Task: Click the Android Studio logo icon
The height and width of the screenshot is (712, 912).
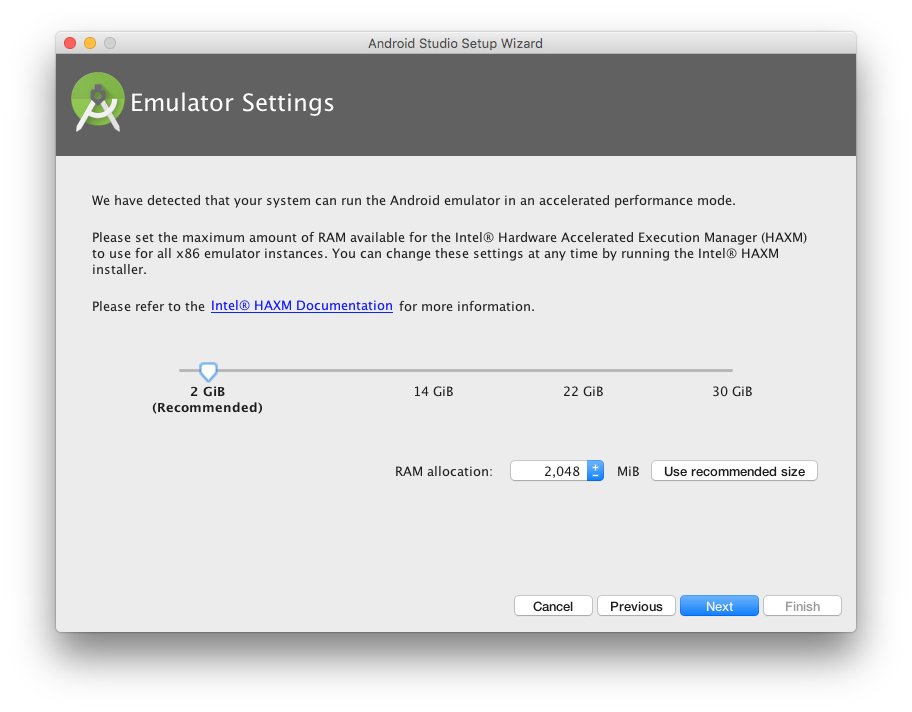Action: (x=98, y=102)
